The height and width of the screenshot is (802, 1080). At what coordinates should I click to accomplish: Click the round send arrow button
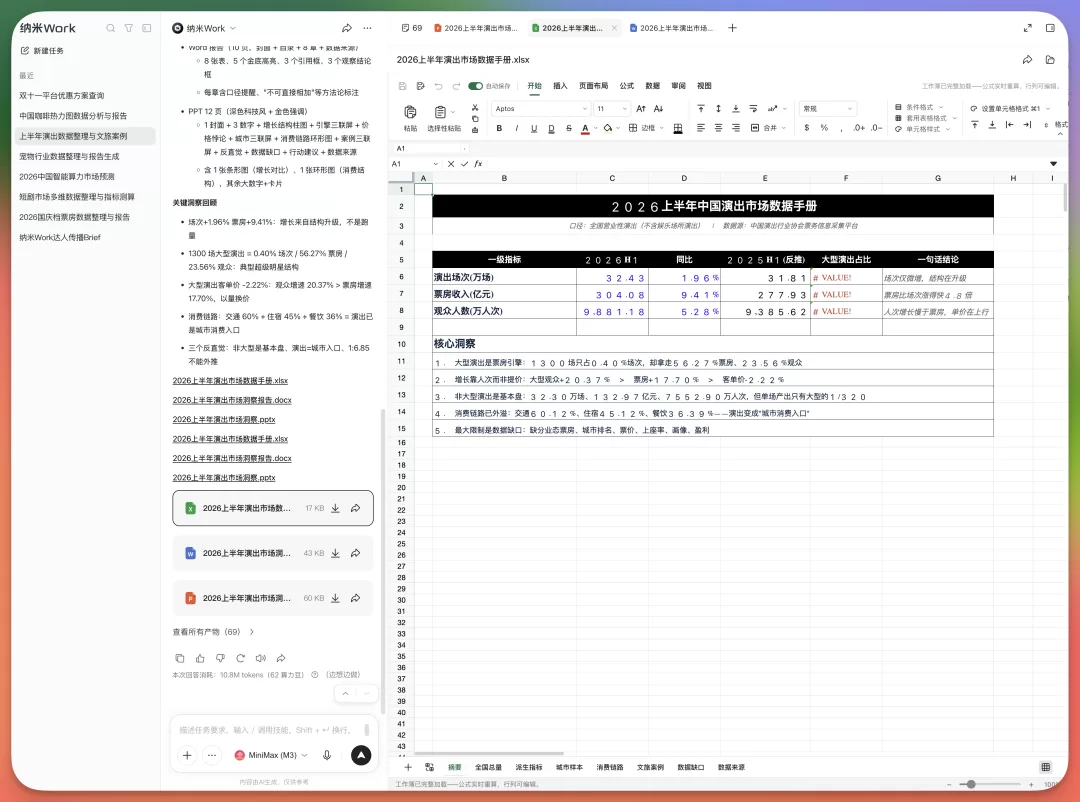(361, 755)
